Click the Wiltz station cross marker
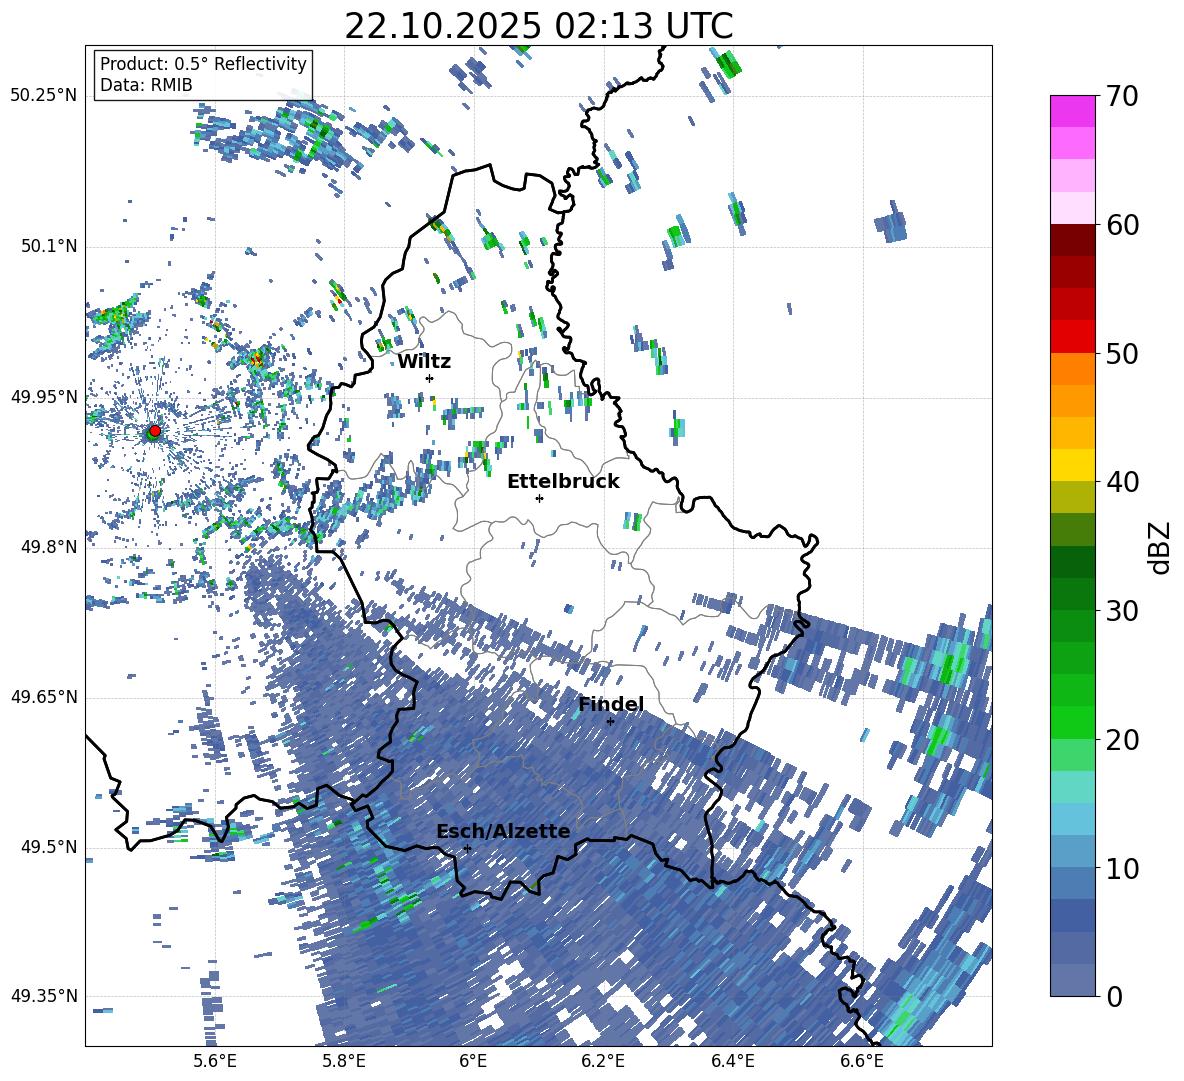The height and width of the screenshot is (1081, 1184). 430,378
